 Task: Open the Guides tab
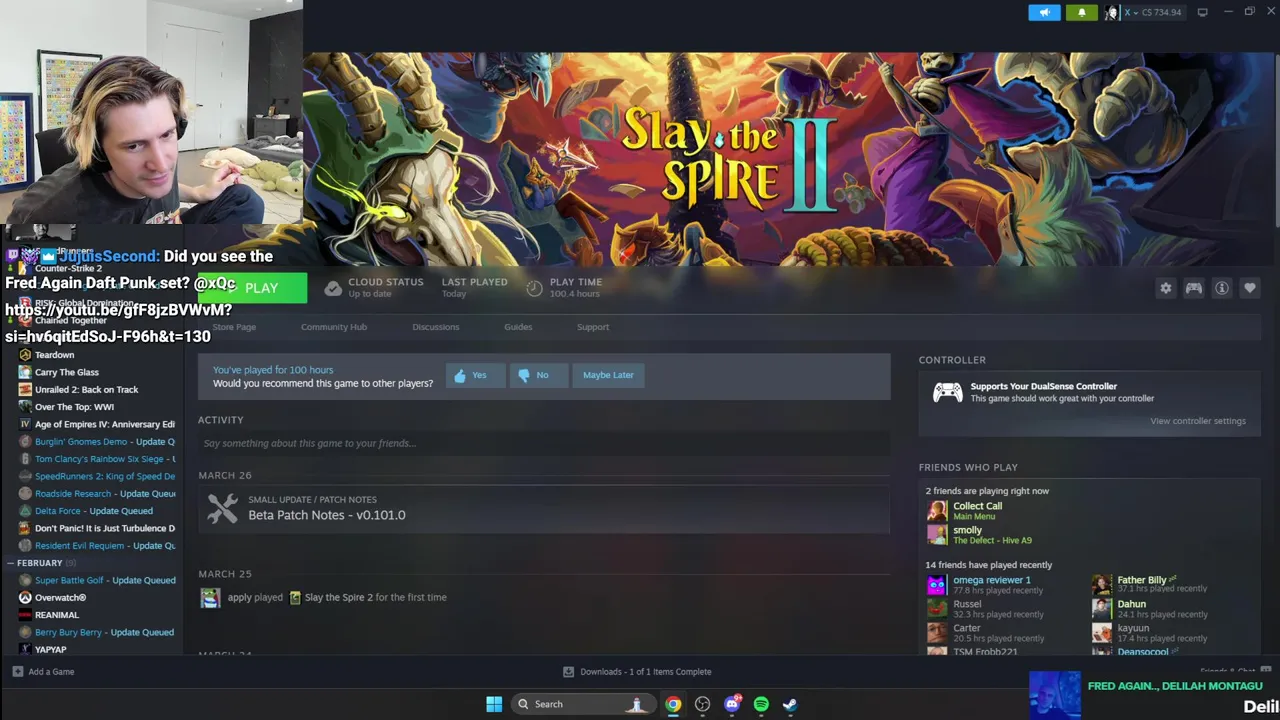(x=518, y=327)
